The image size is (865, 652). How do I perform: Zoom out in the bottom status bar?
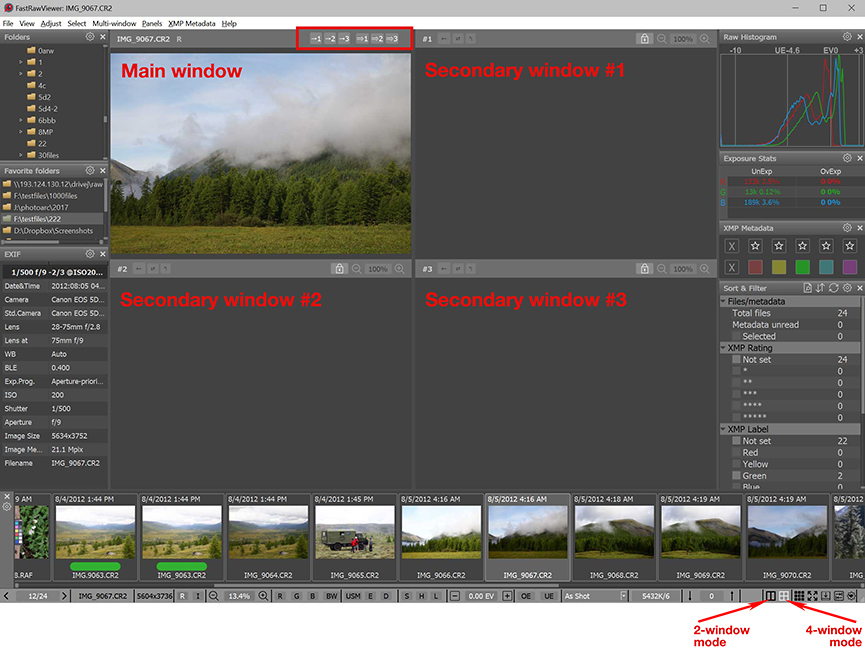click(x=214, y=596)
